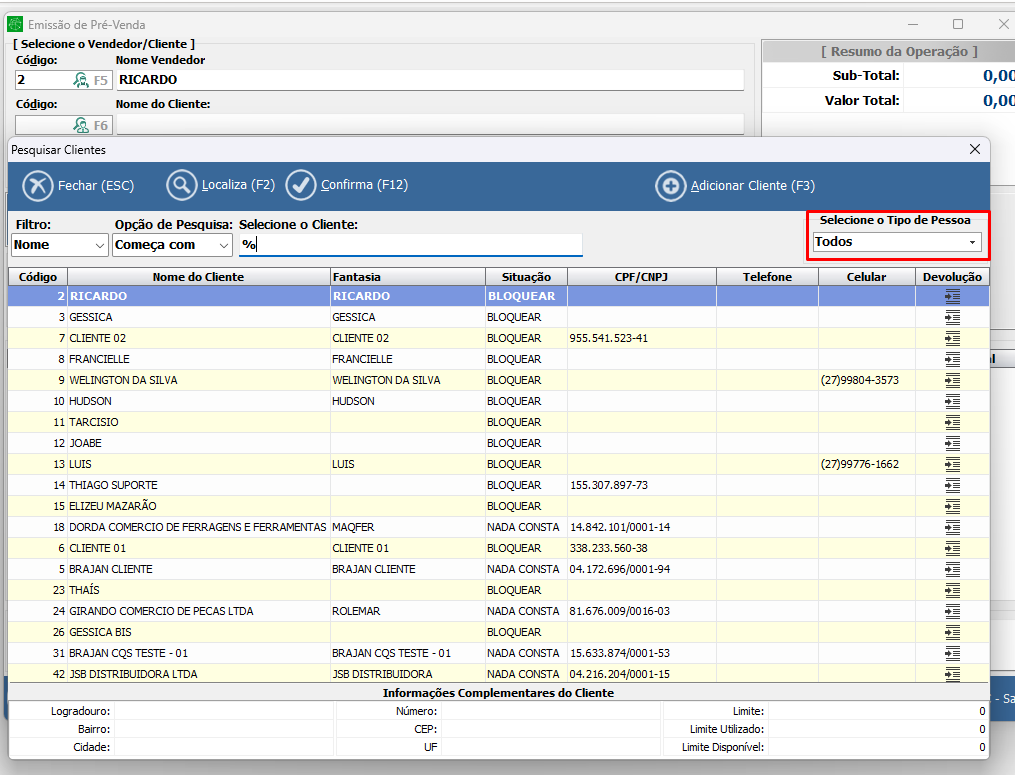Click Devolução icon for JSB DISTRIBUIDORA row
This screenshot has height=775, width=1015.
pos(952,674)
